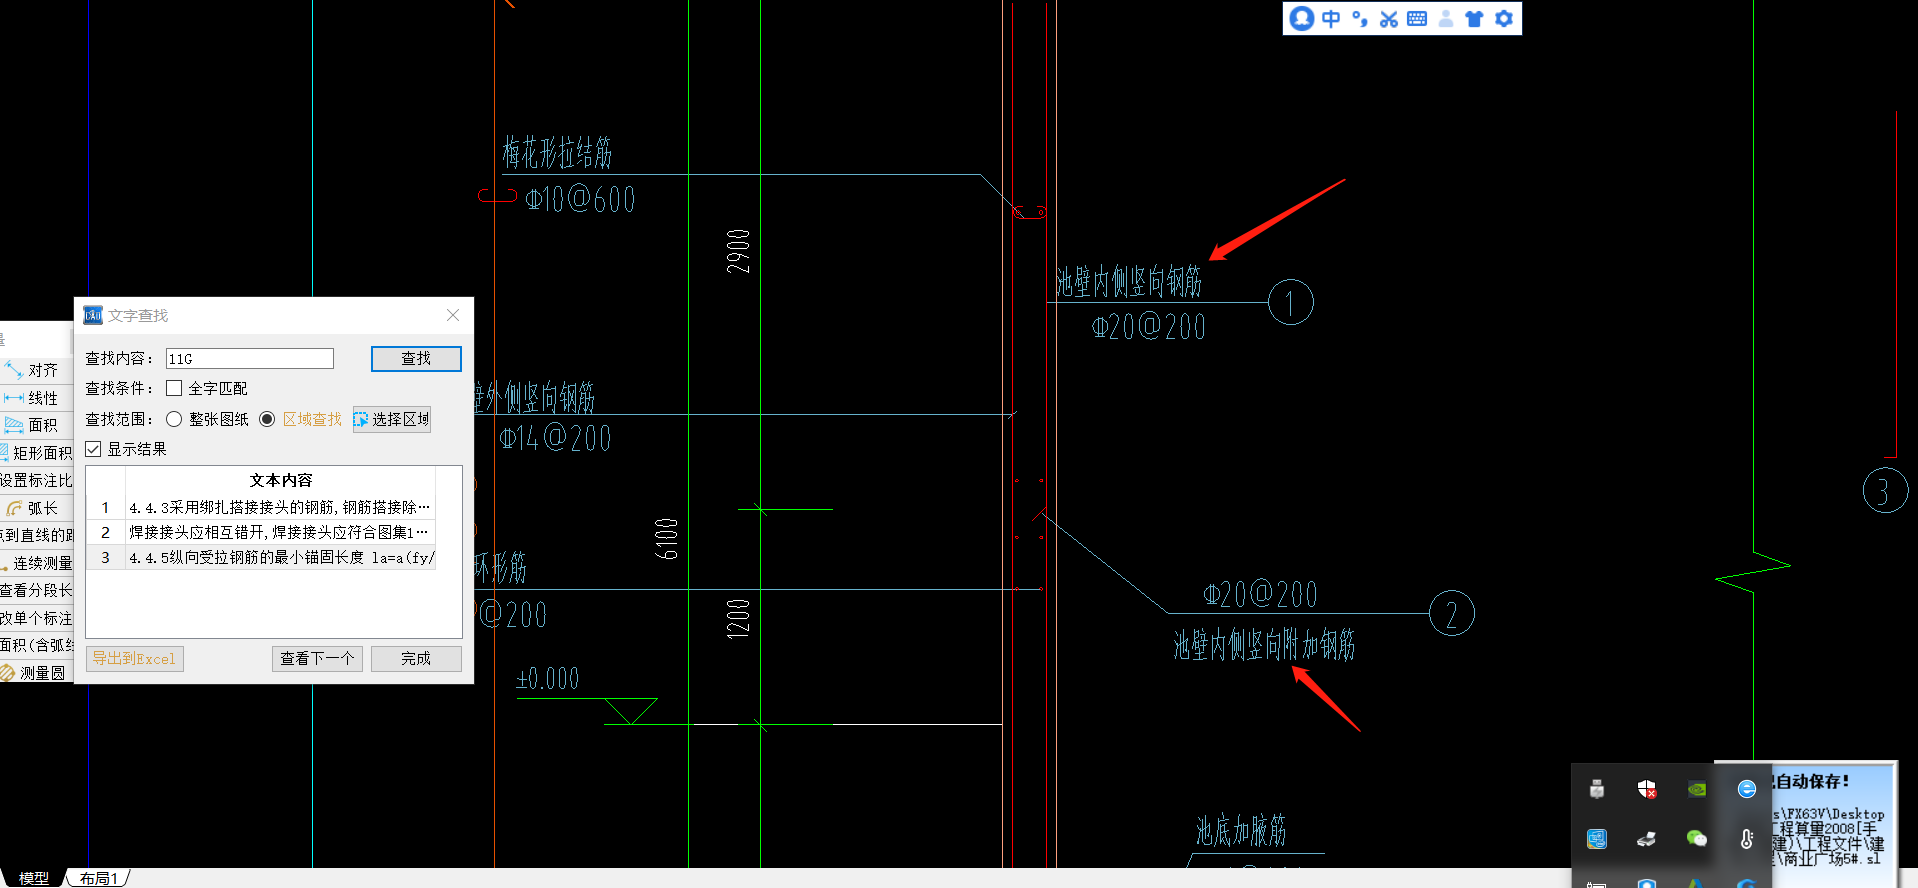Image resolution: width=1918 pixels, height=888 pixels.
Task: Click the blue browser 'e' tray icon
Action: (1747, 789)
